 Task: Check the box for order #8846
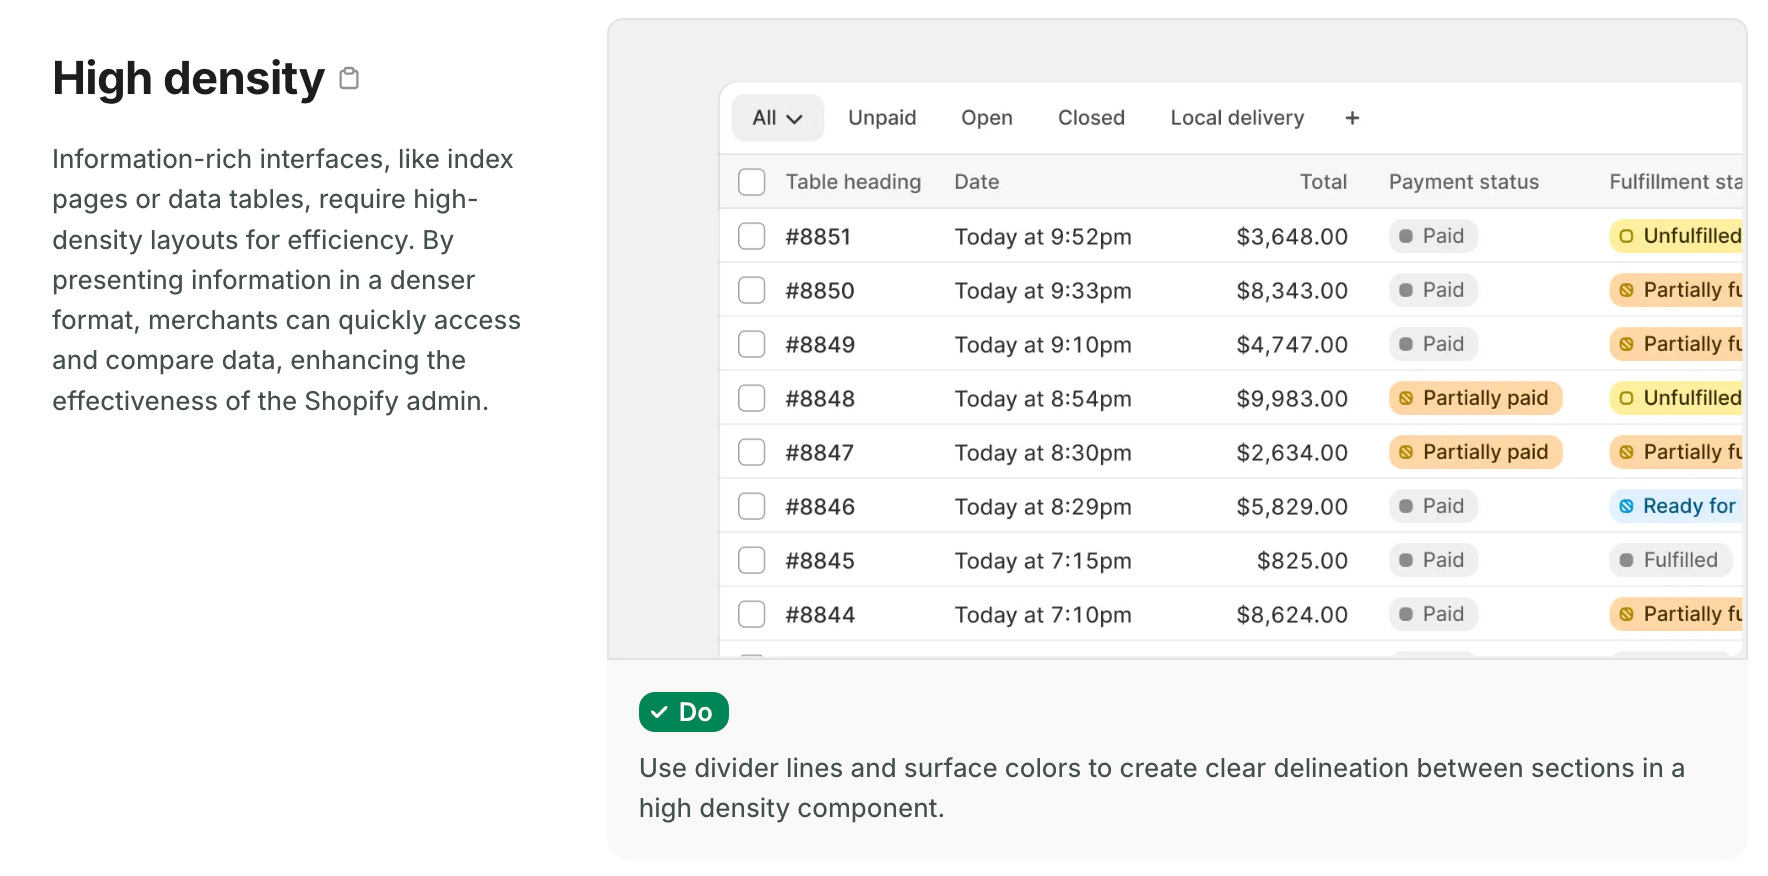coord(751,506)
